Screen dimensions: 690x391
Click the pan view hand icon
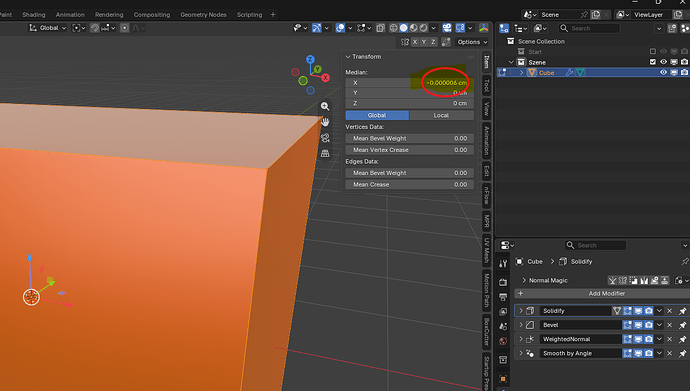click(325, 122)
